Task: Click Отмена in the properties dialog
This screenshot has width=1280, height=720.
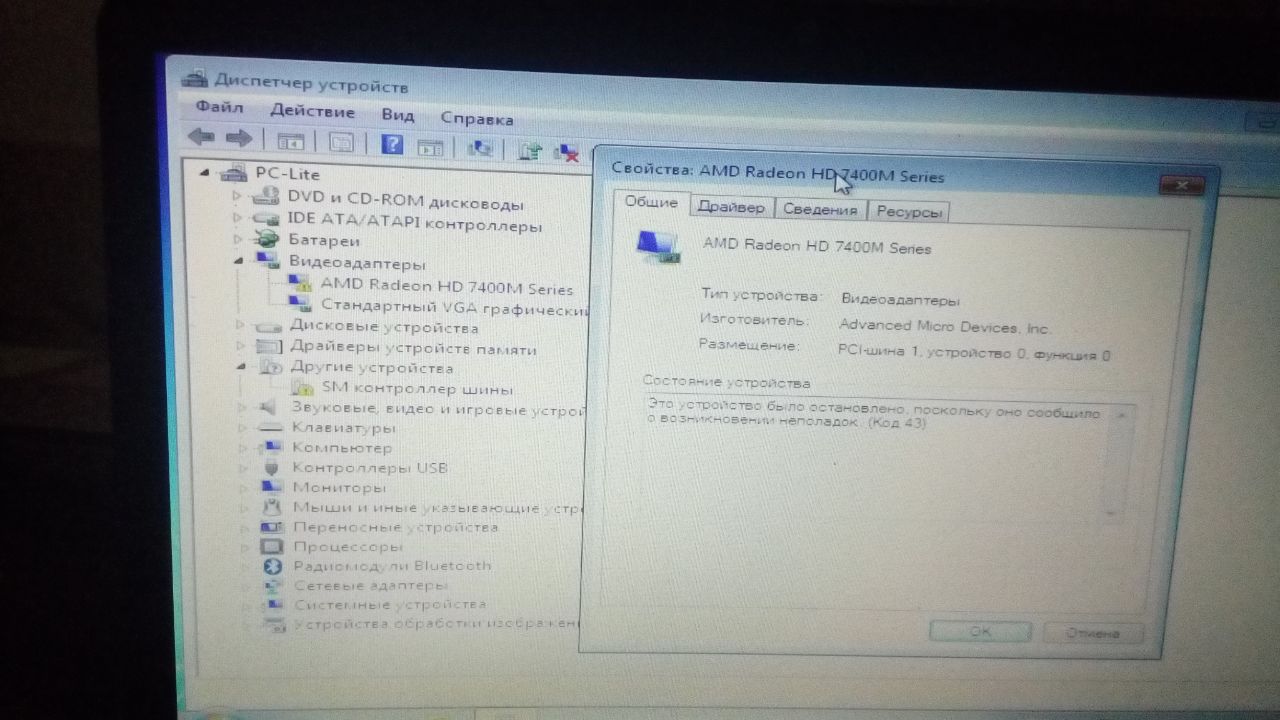Action: coord(1092,633)
